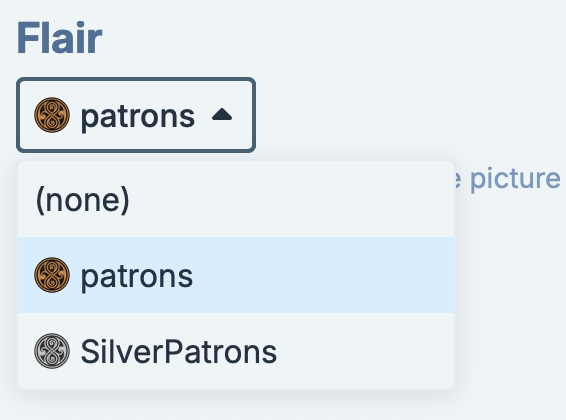
Task: Click the blank space in the (none) row
Action: pyautogui.click(x=292, y=199)
